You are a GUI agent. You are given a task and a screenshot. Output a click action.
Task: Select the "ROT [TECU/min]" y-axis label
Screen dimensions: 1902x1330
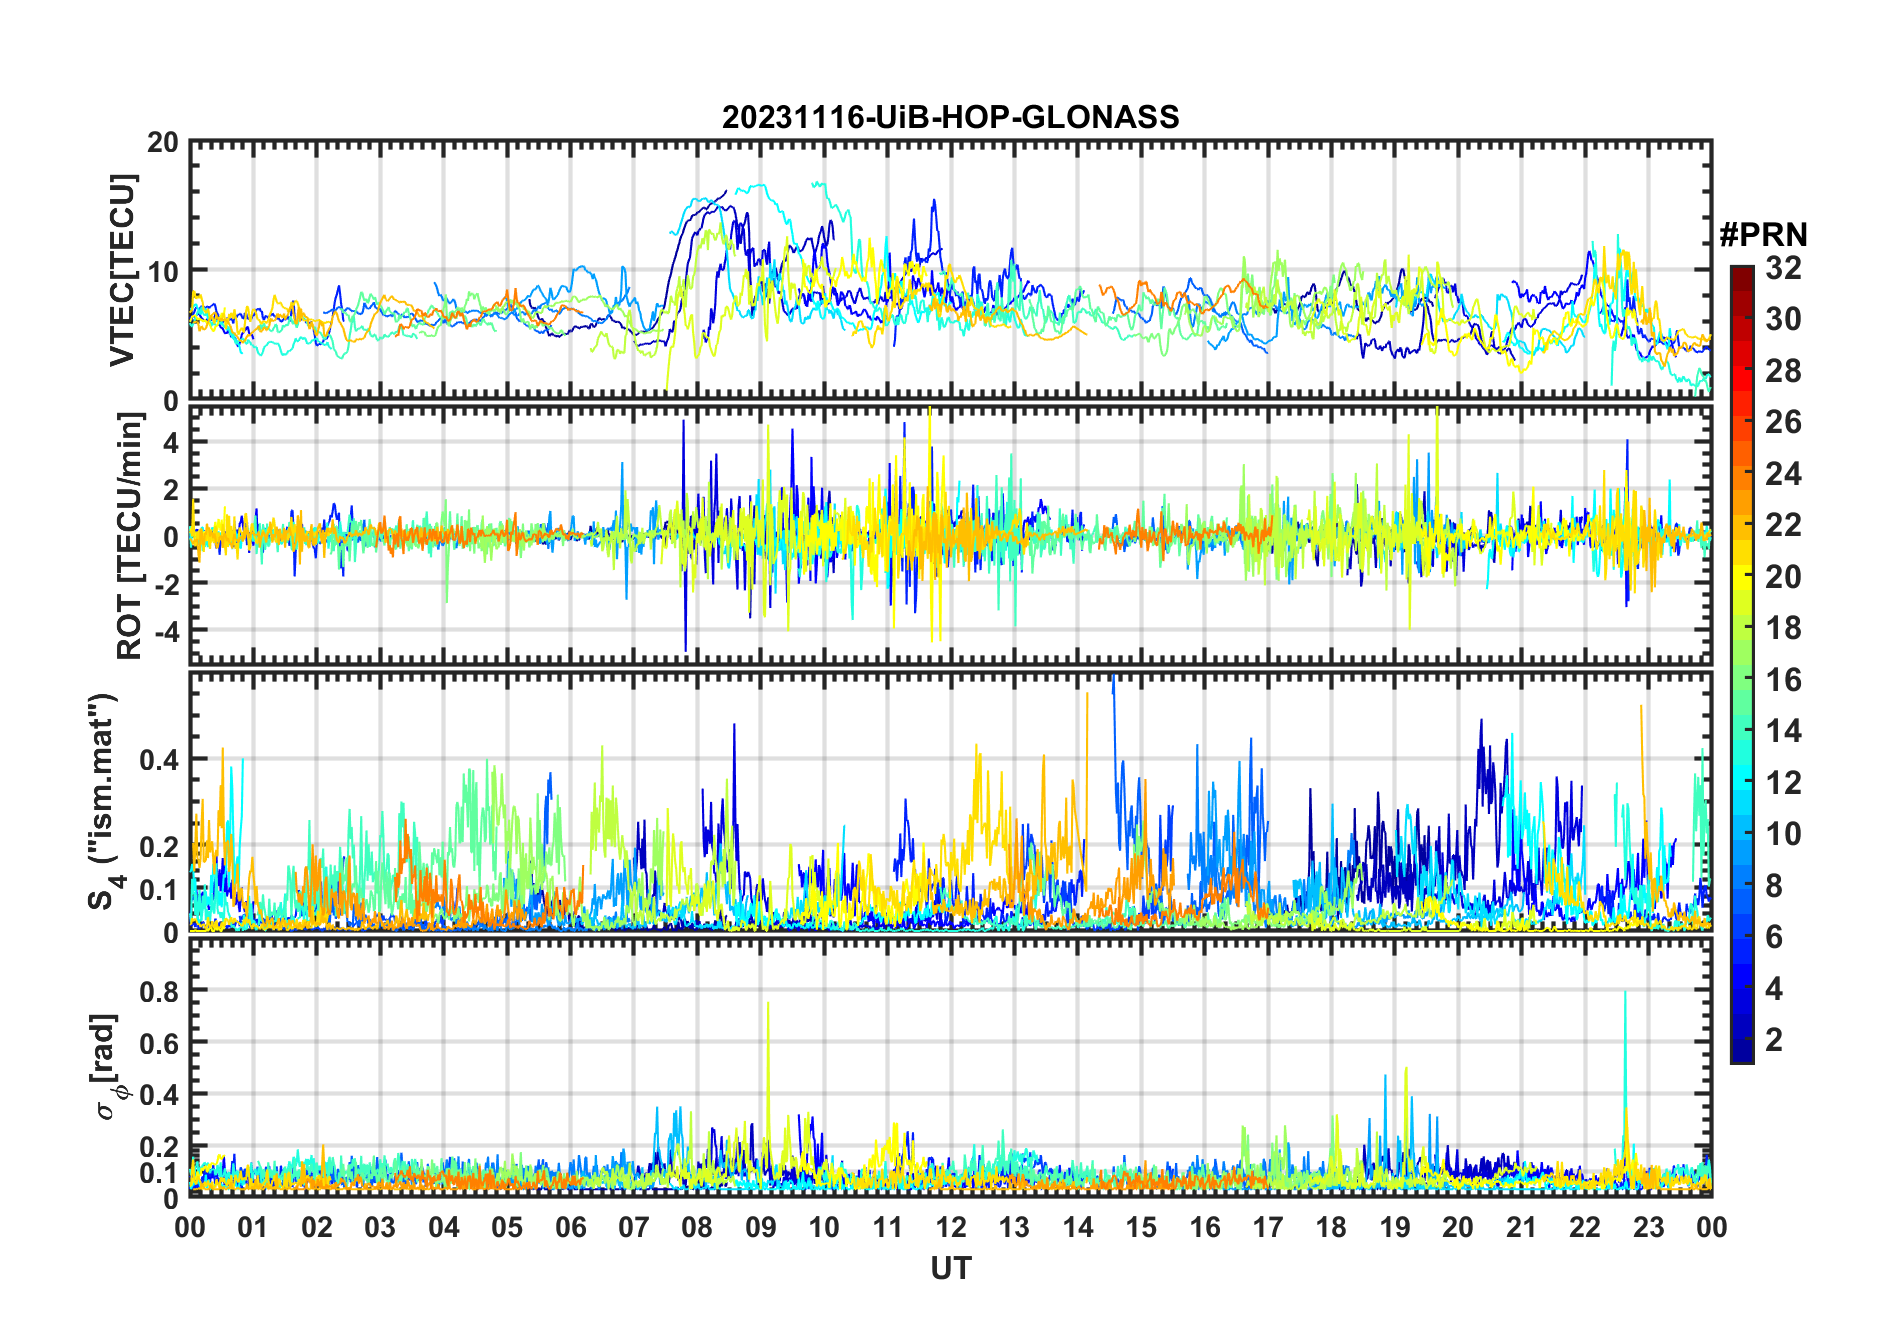(x=130, y=536)
